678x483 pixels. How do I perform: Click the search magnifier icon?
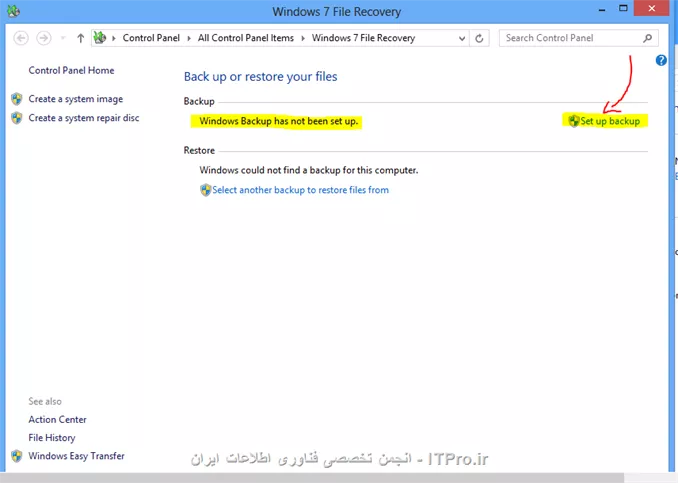pos(647,38)
